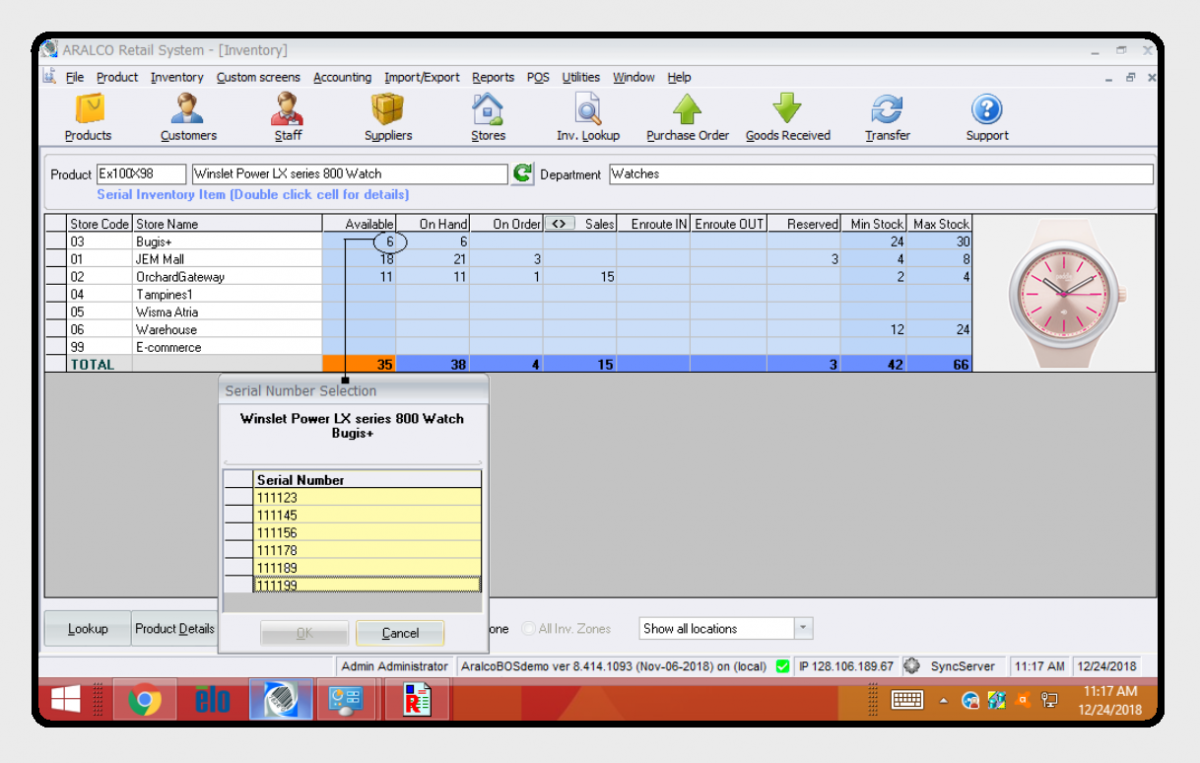
Task: Click the product code field Ex100X98
Action: [x=141, y=174]
